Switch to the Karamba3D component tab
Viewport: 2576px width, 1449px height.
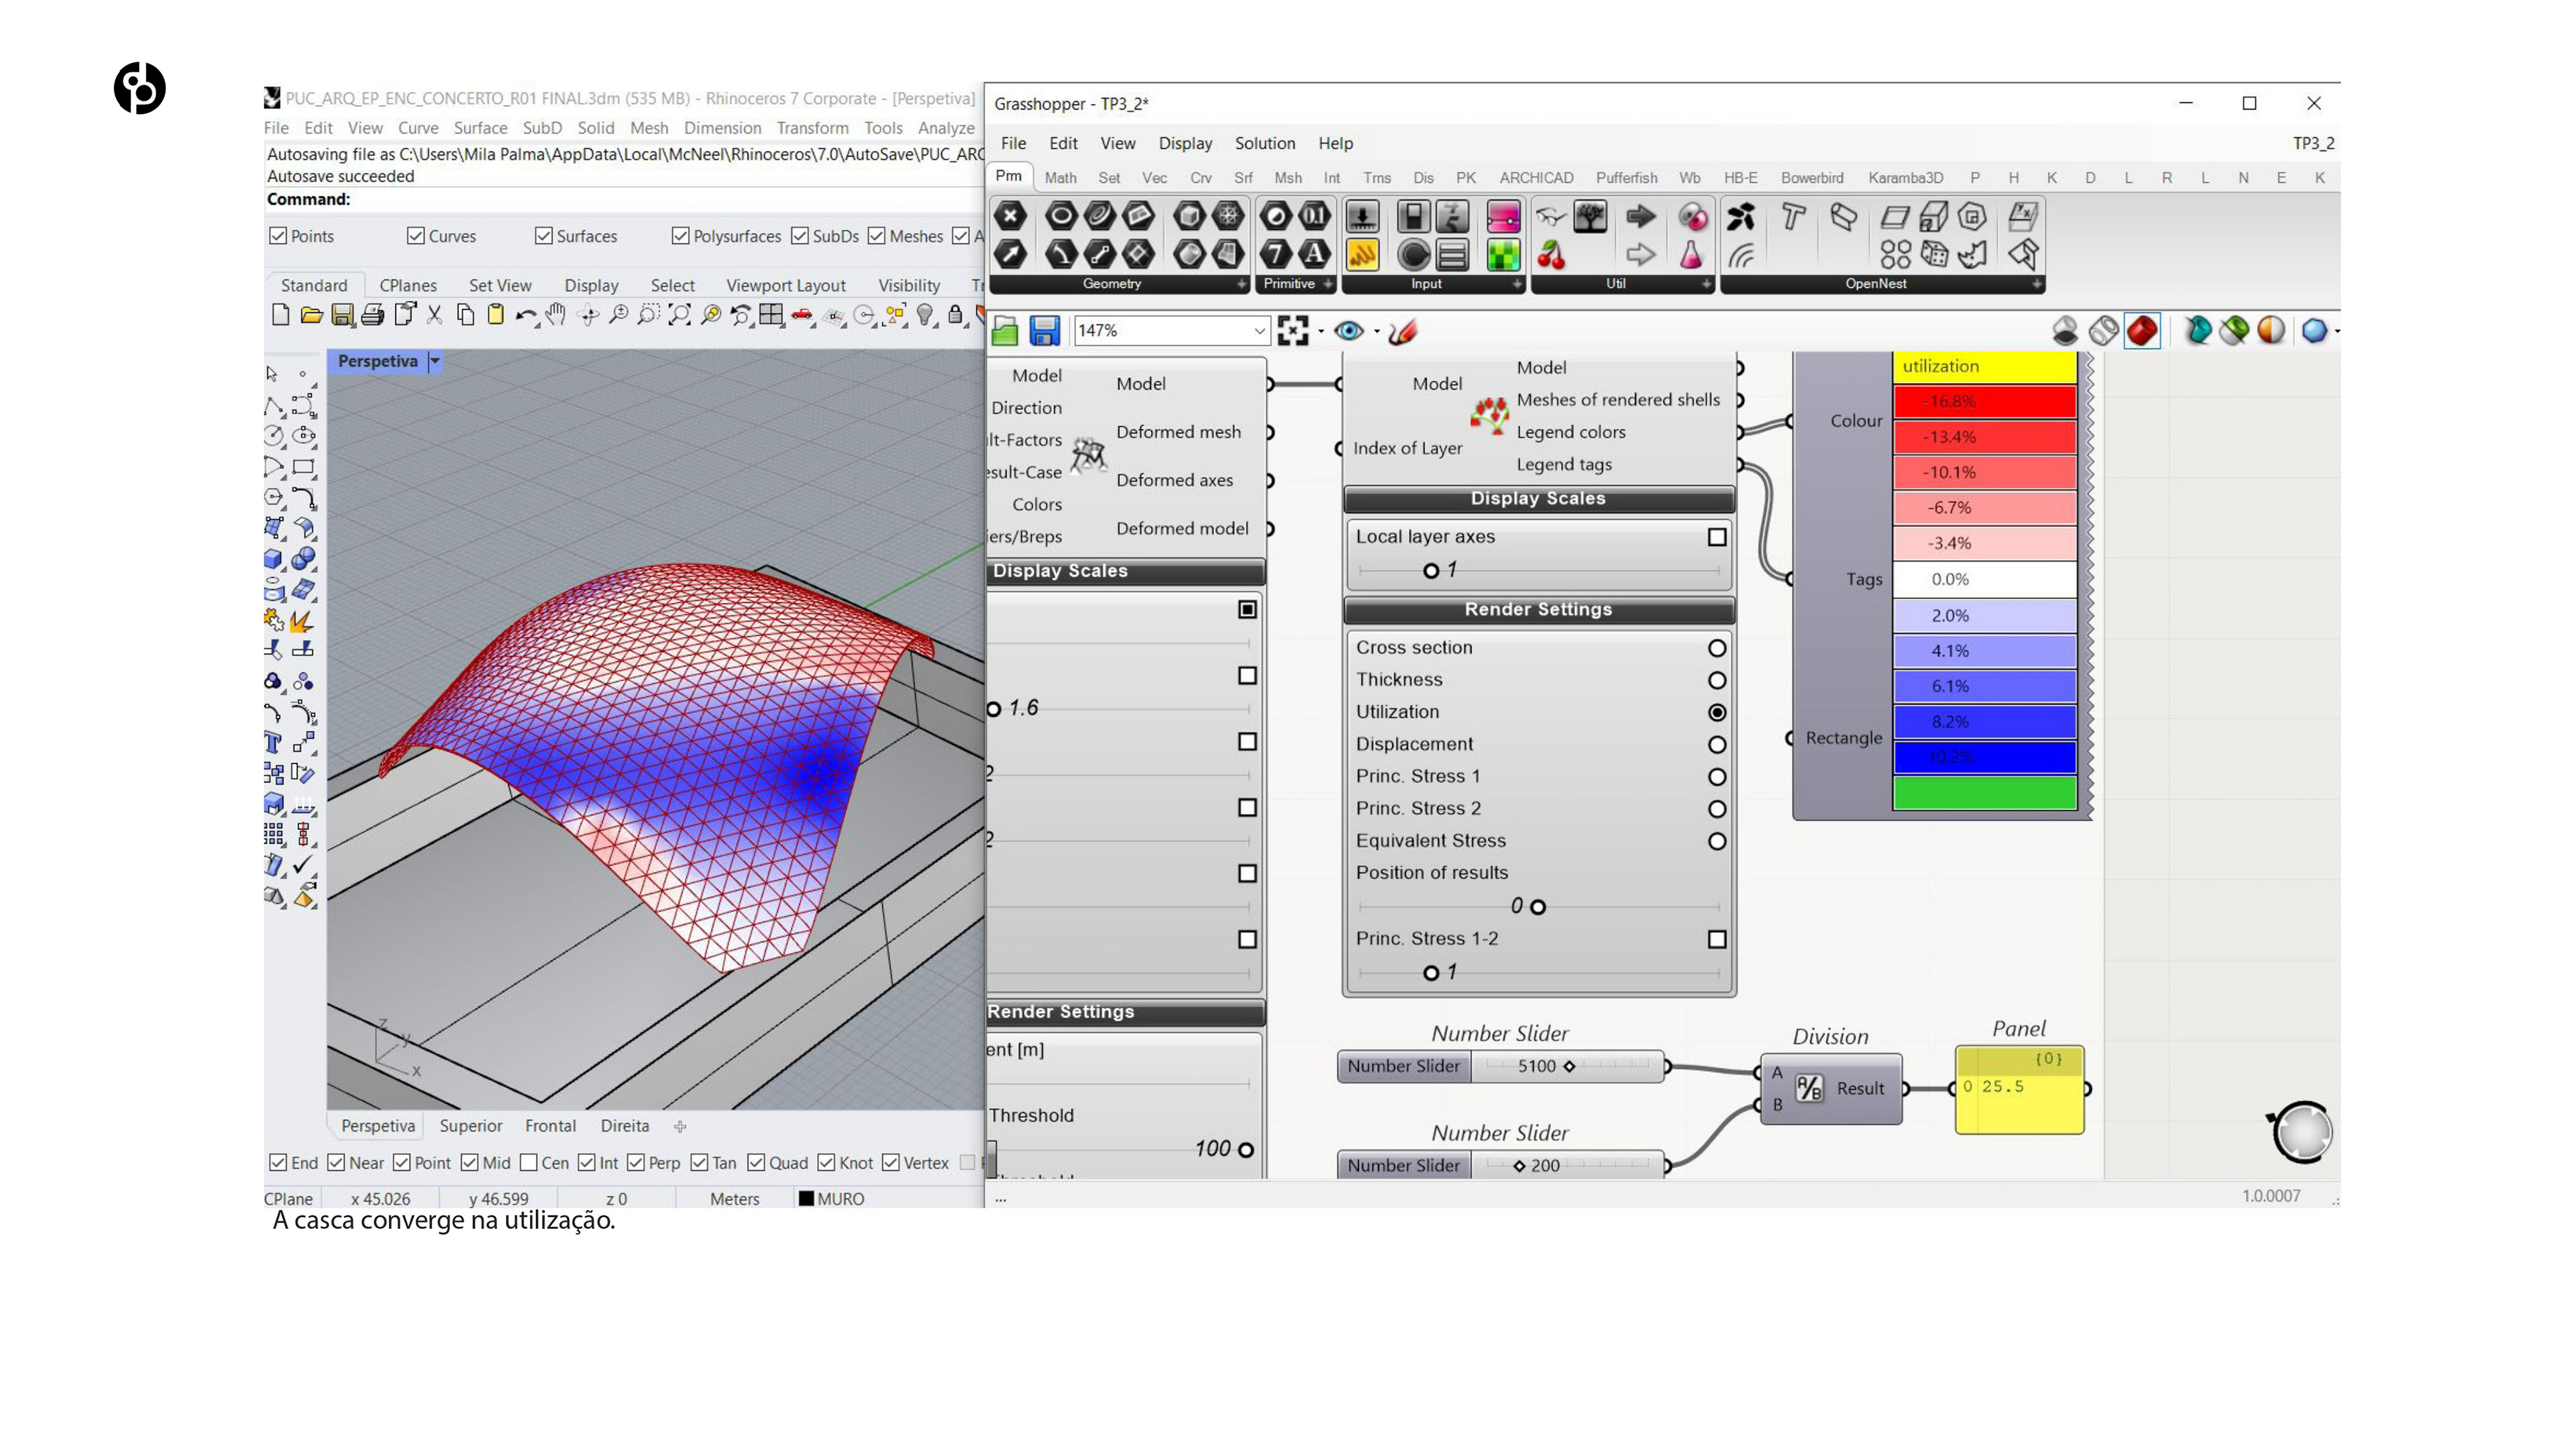[x=1905, y=178]
